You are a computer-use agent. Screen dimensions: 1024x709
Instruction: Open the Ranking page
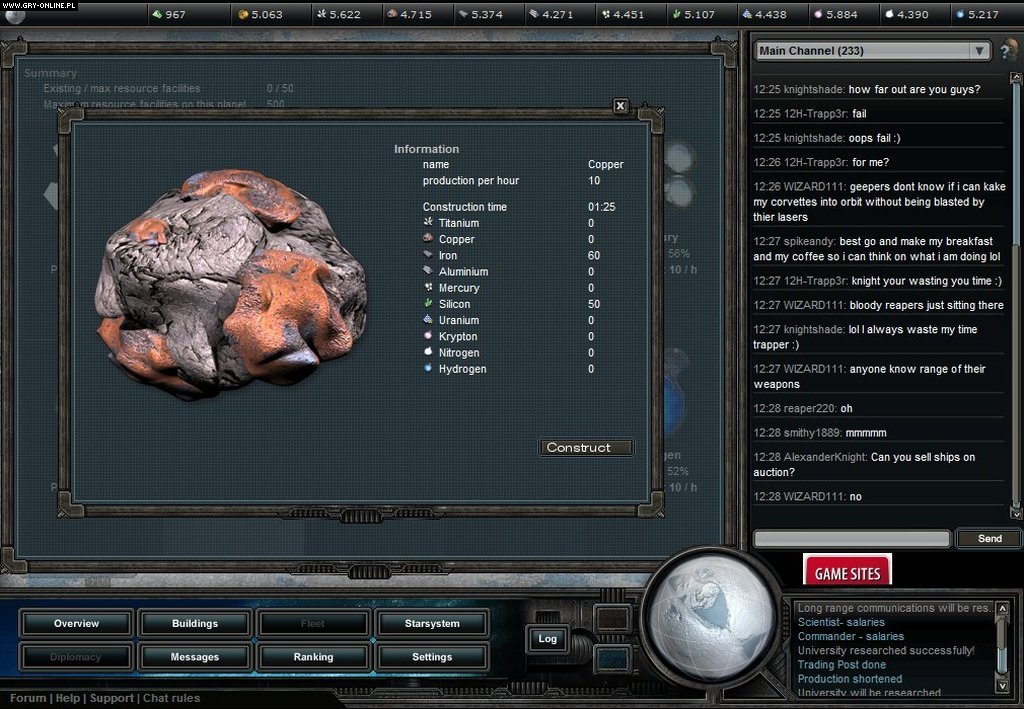point(313,657)
